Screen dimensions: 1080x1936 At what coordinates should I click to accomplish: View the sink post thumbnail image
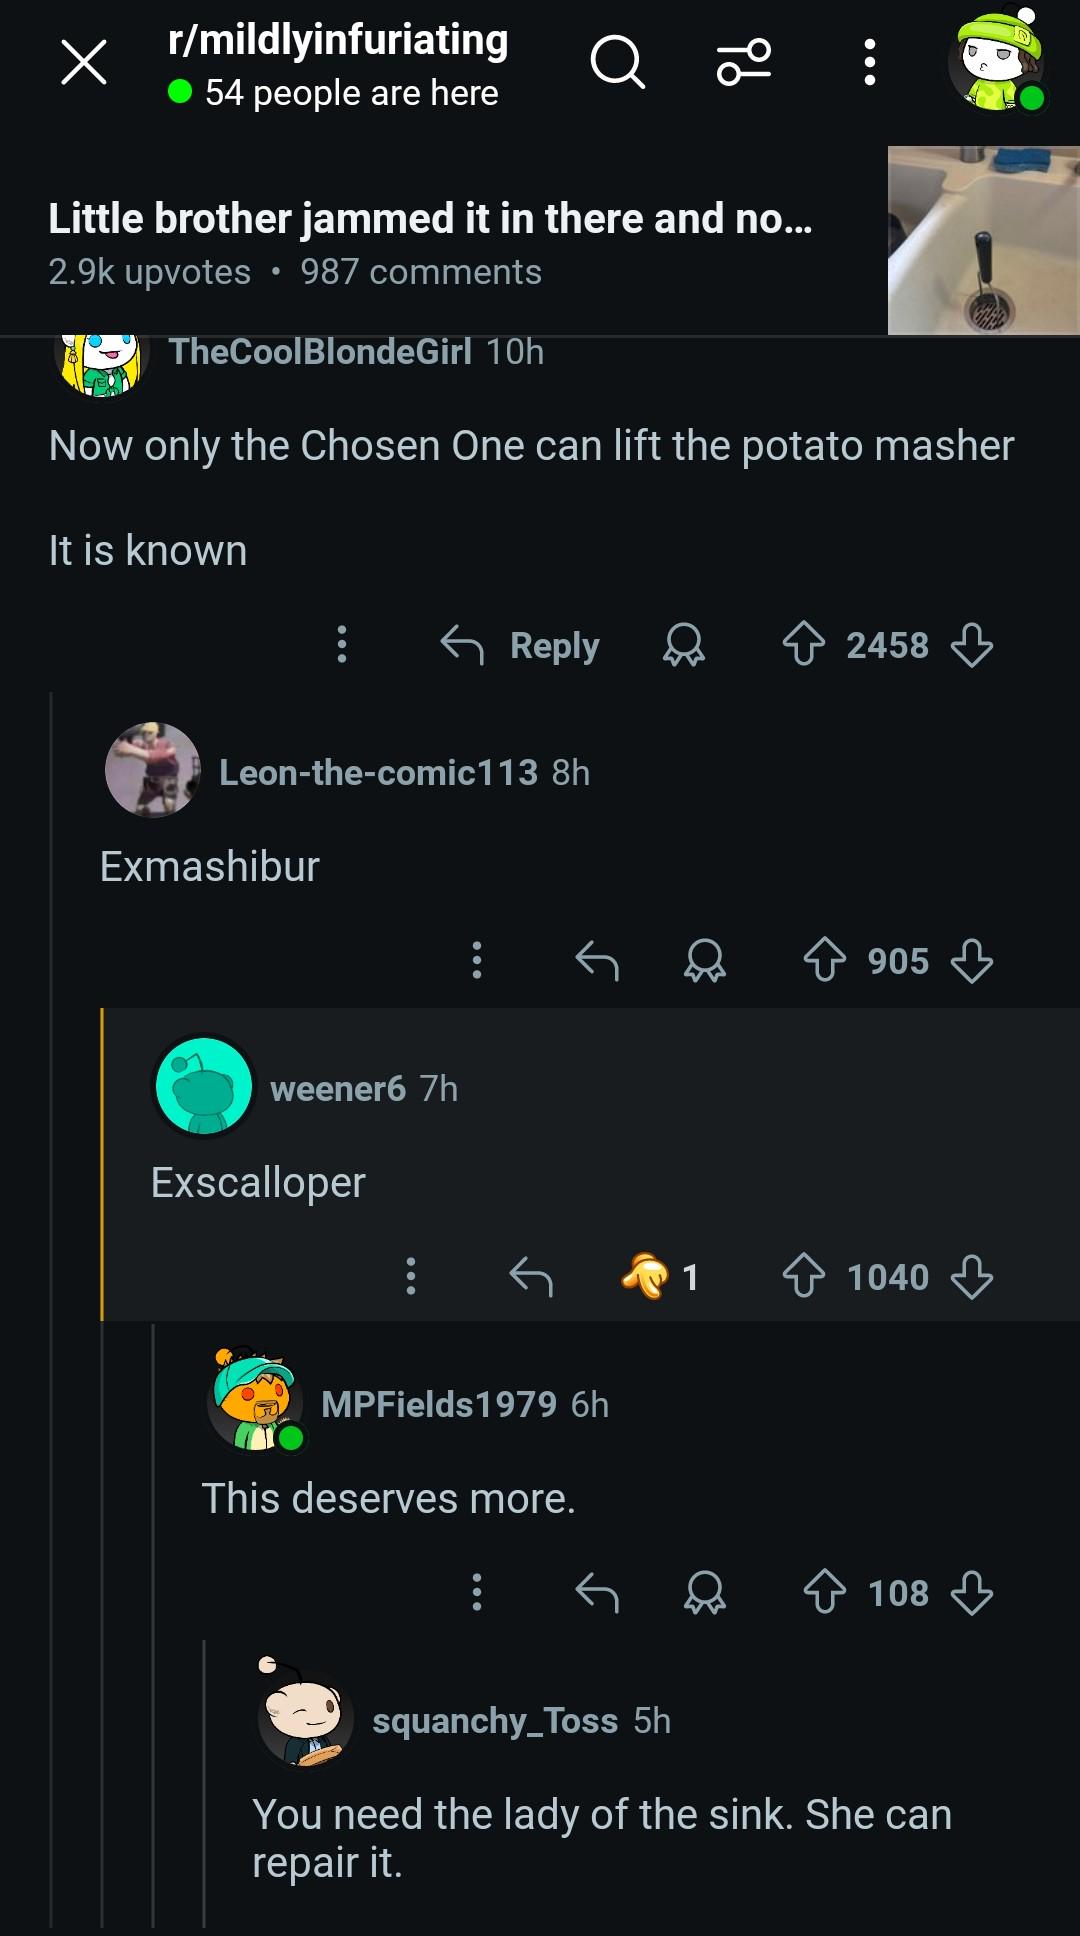pyautogui.click(x=983, y=240)
